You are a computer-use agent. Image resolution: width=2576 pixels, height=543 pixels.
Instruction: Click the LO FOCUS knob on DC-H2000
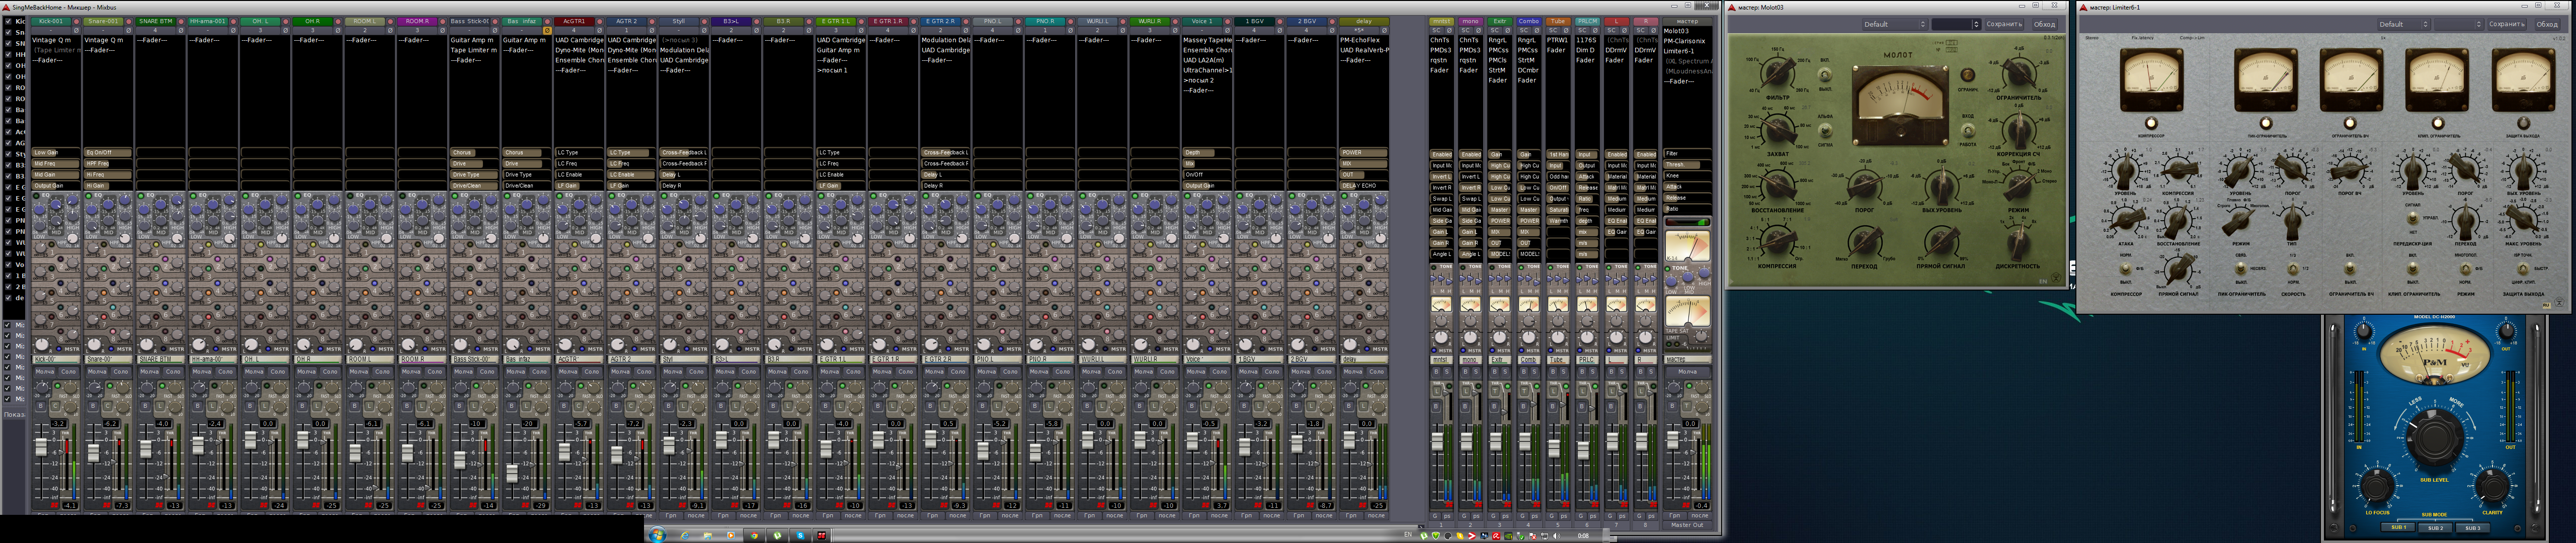click(2377, 487)
